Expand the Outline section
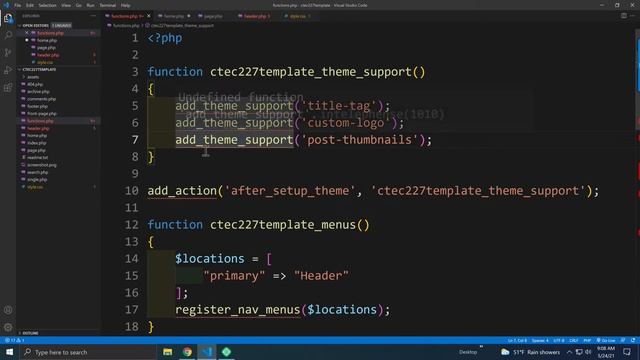Screen dimensions: 640x360 point(30,333)
